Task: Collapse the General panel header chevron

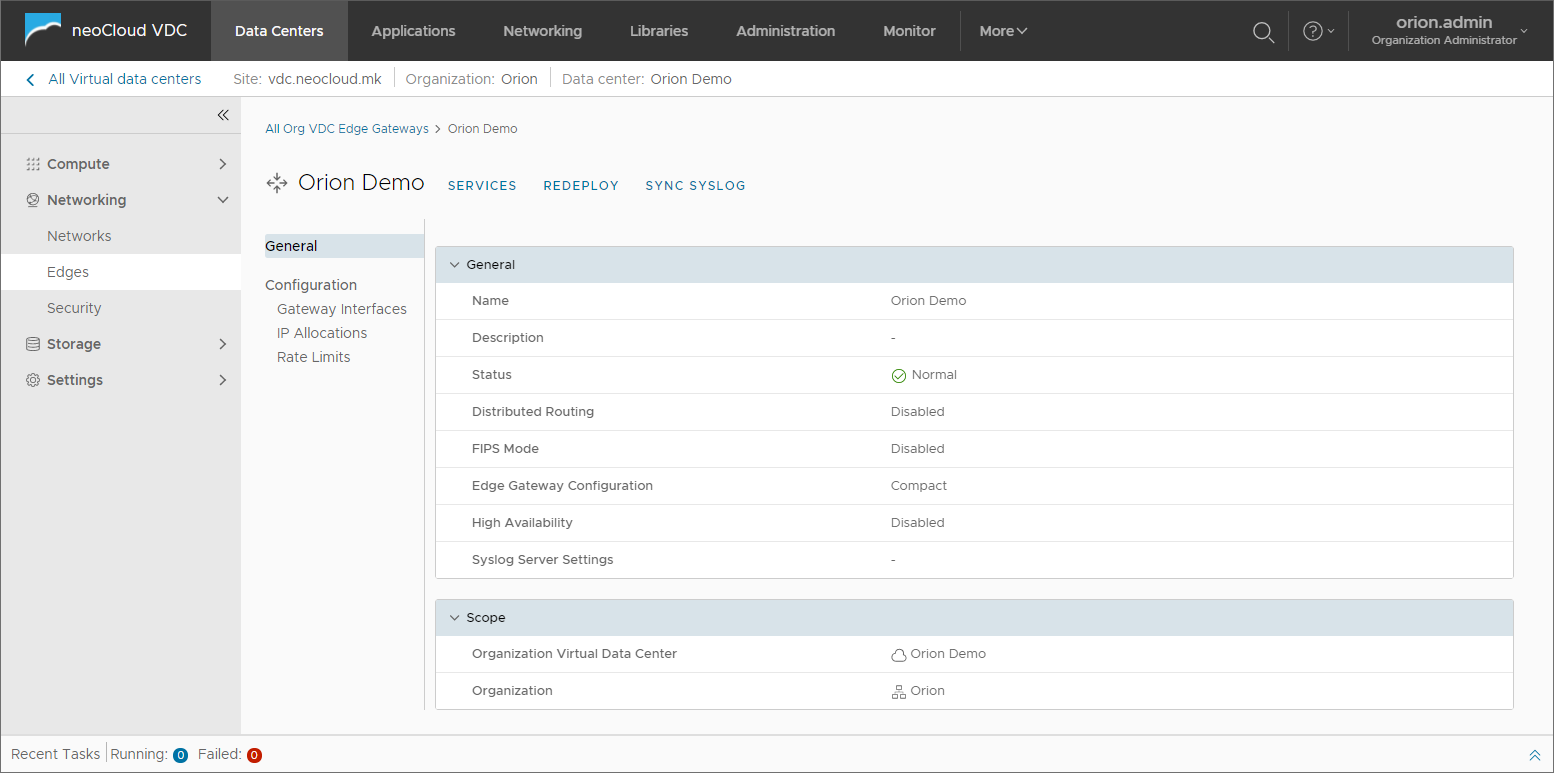Action: click(455, 265)
